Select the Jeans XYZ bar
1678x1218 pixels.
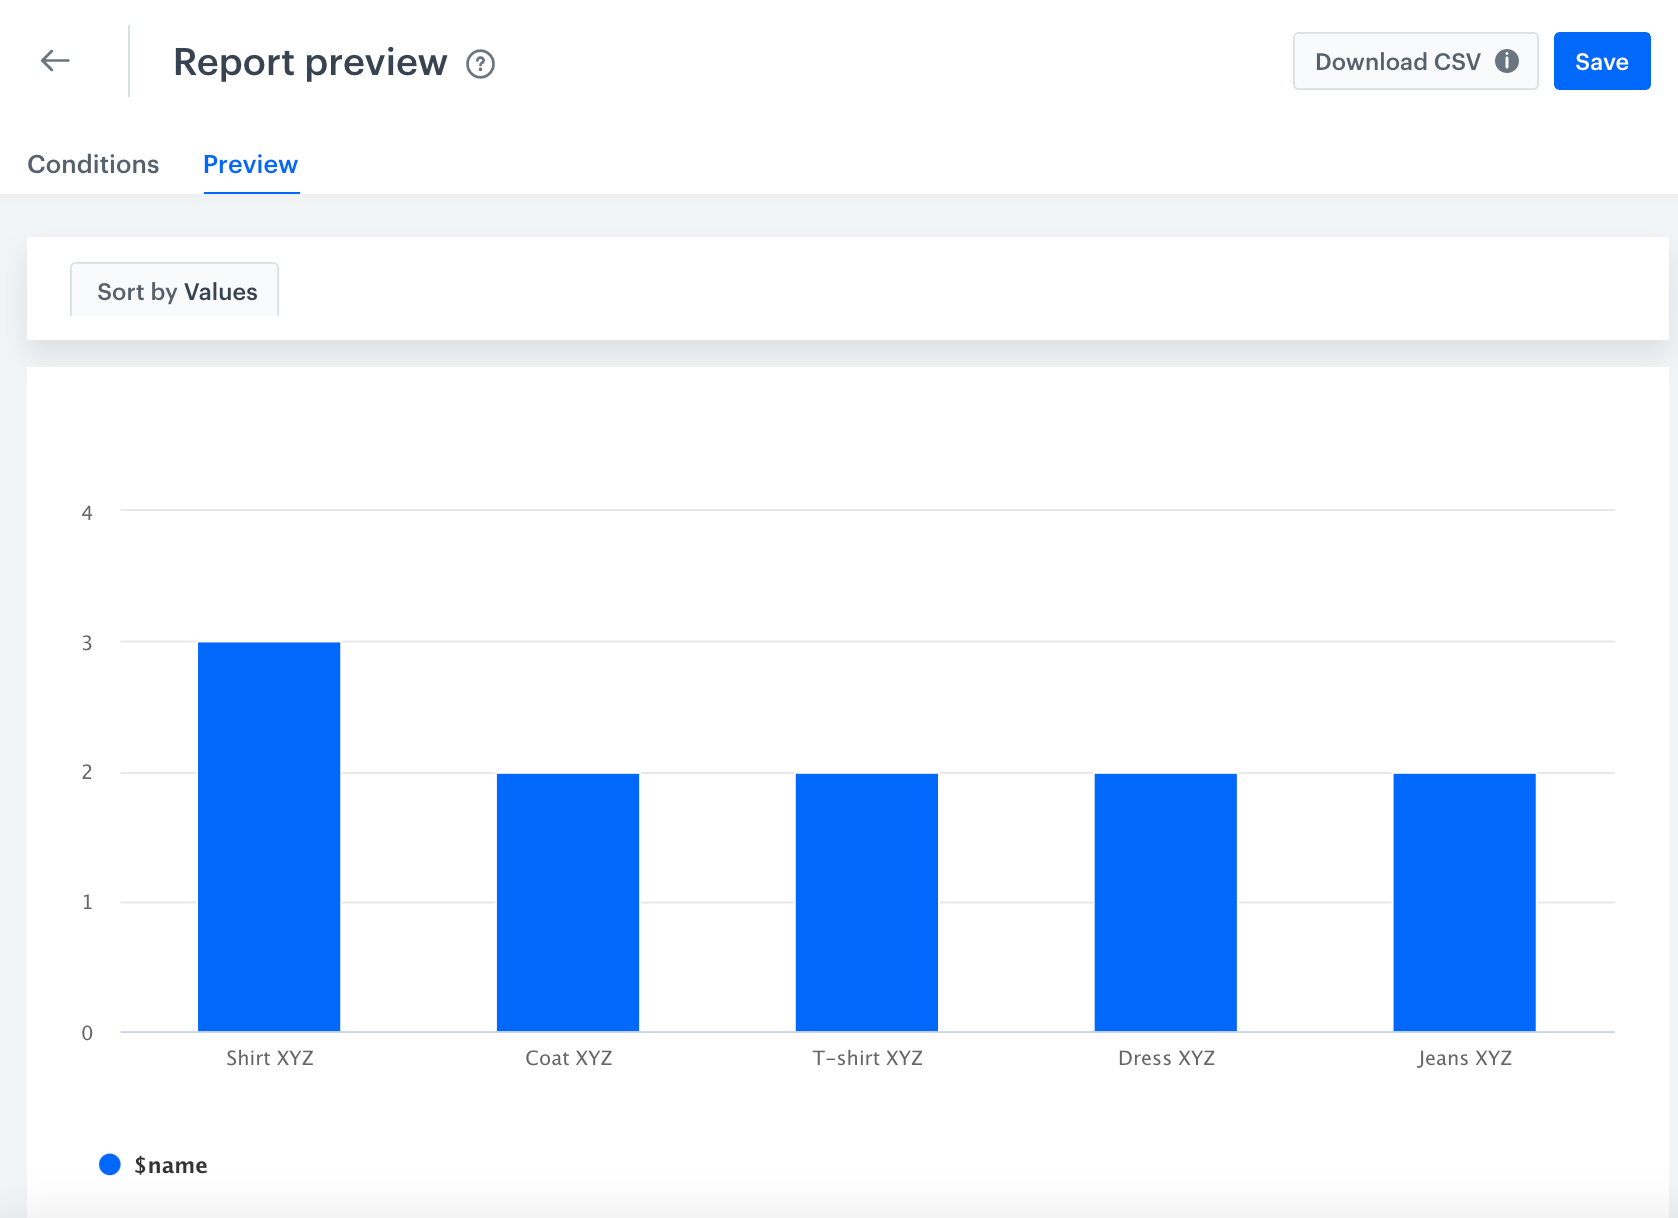pyautogui.click(x=1464, y=901)
